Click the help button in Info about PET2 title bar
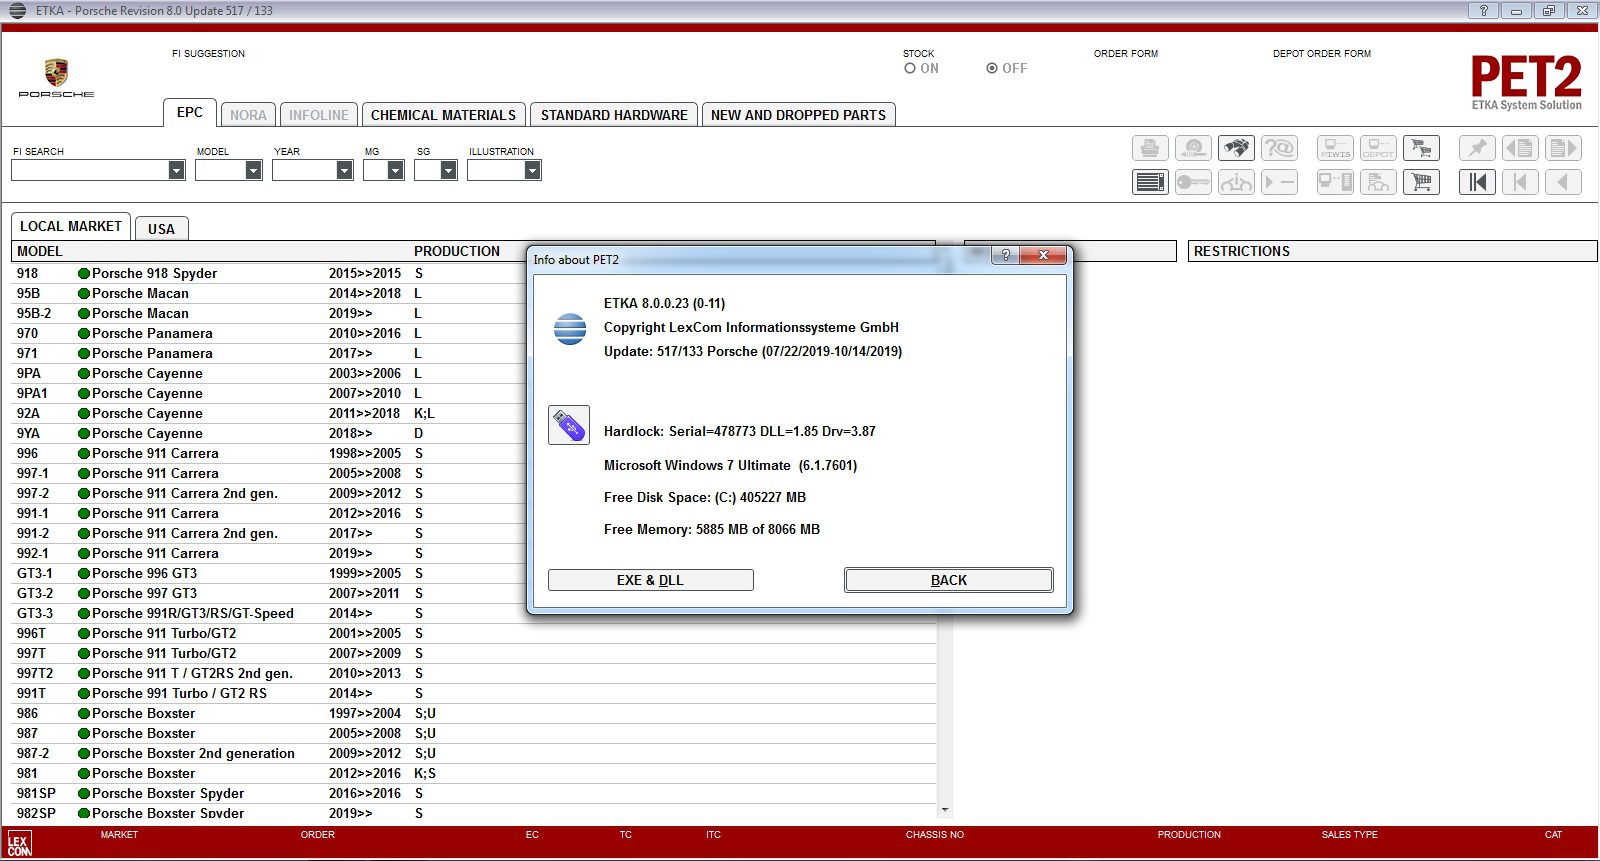Screen dimensions: 1600x861 [x=1006, y=255]
